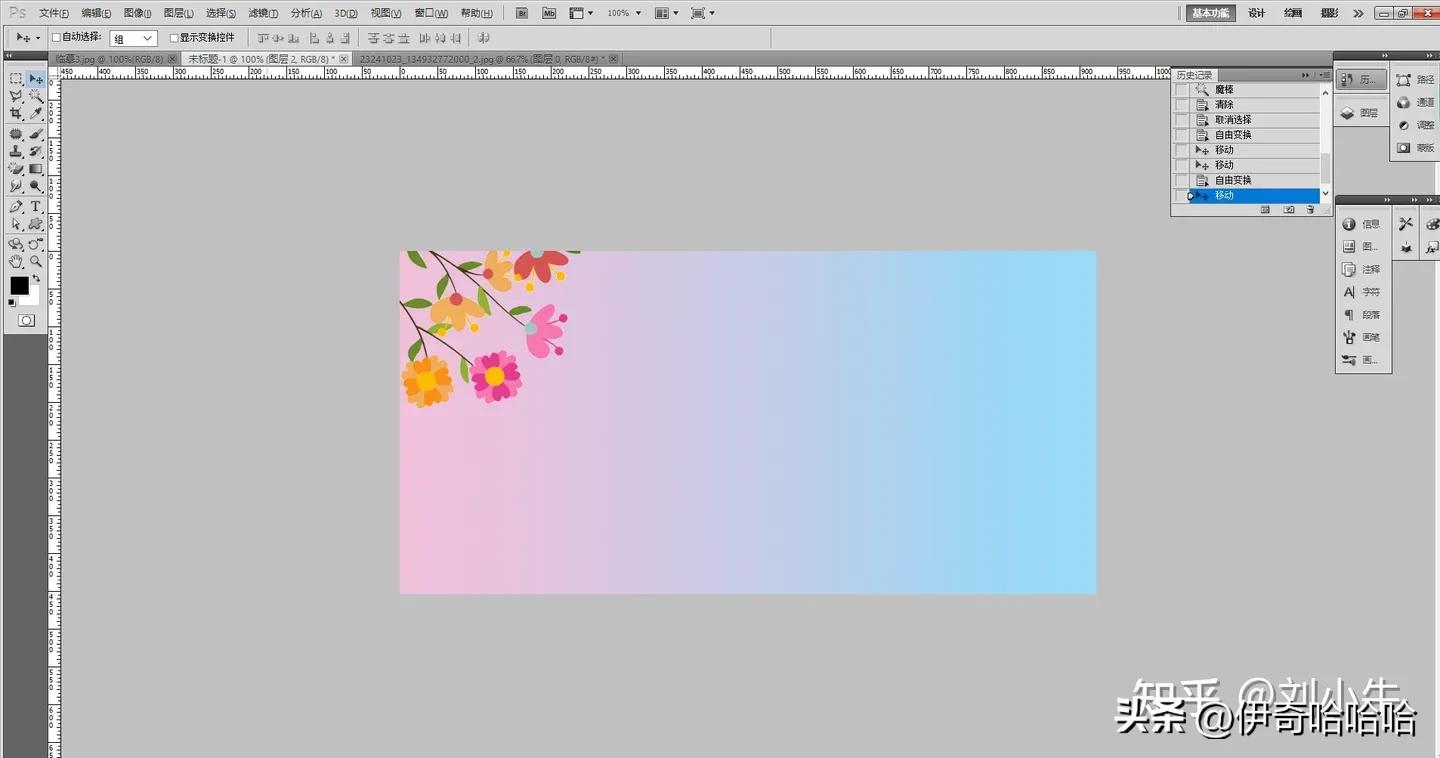This screenshot has width=1440, height=758.
Task: Enable the 自动选择 checkbox
Action: pos(57,38)
